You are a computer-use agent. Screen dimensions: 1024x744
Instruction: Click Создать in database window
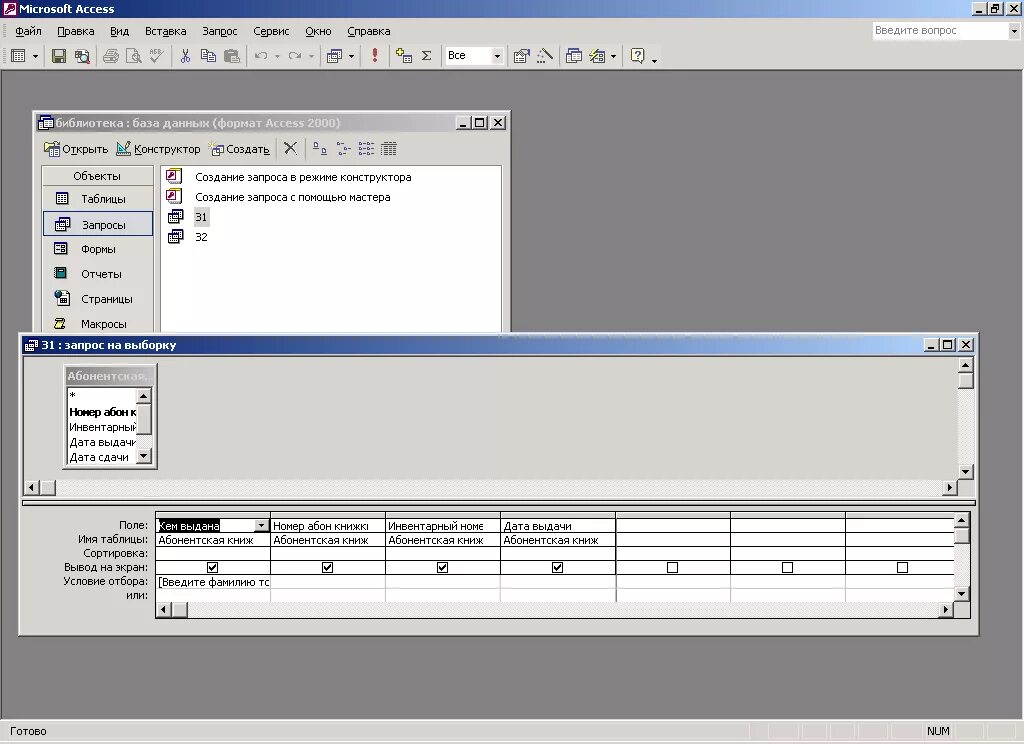click(239, 149)
